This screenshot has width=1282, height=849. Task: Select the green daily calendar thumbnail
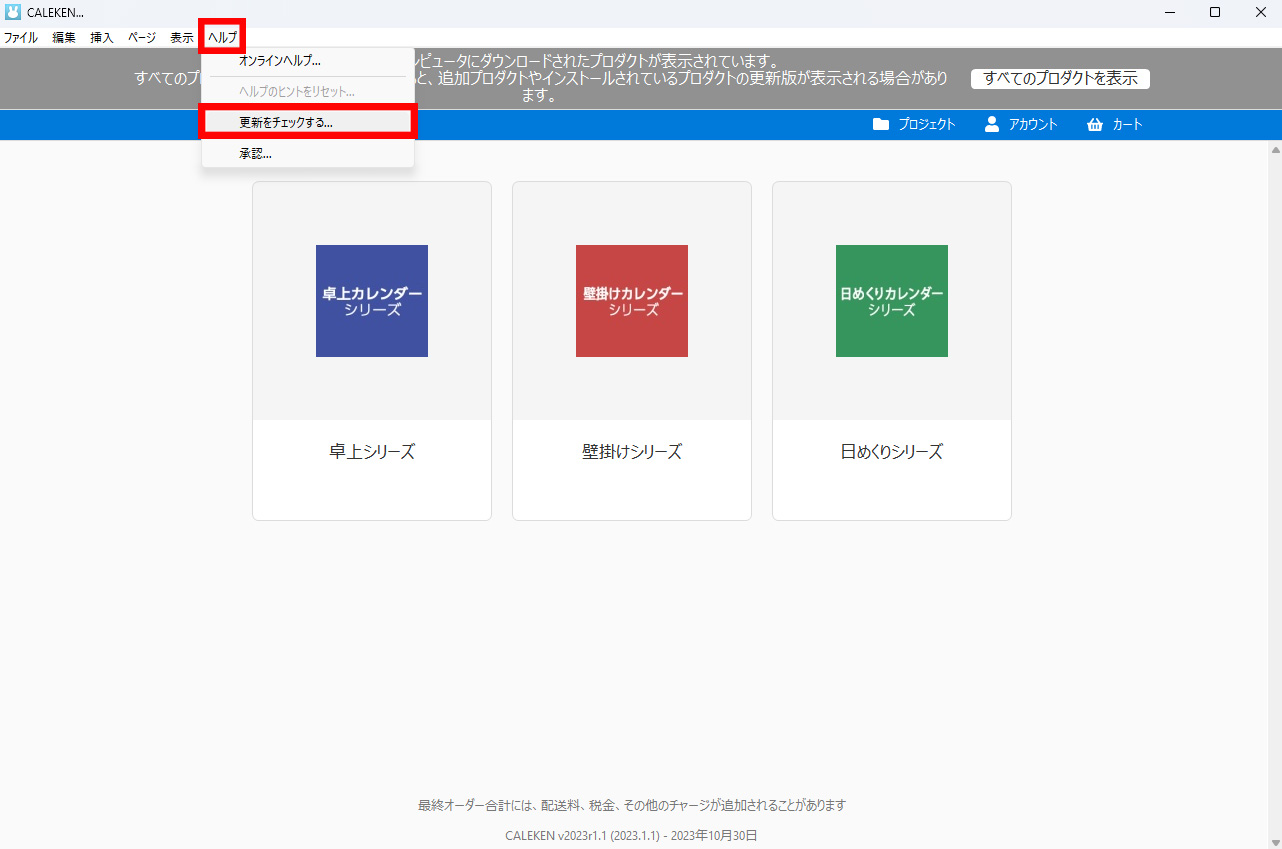(892, 301)
